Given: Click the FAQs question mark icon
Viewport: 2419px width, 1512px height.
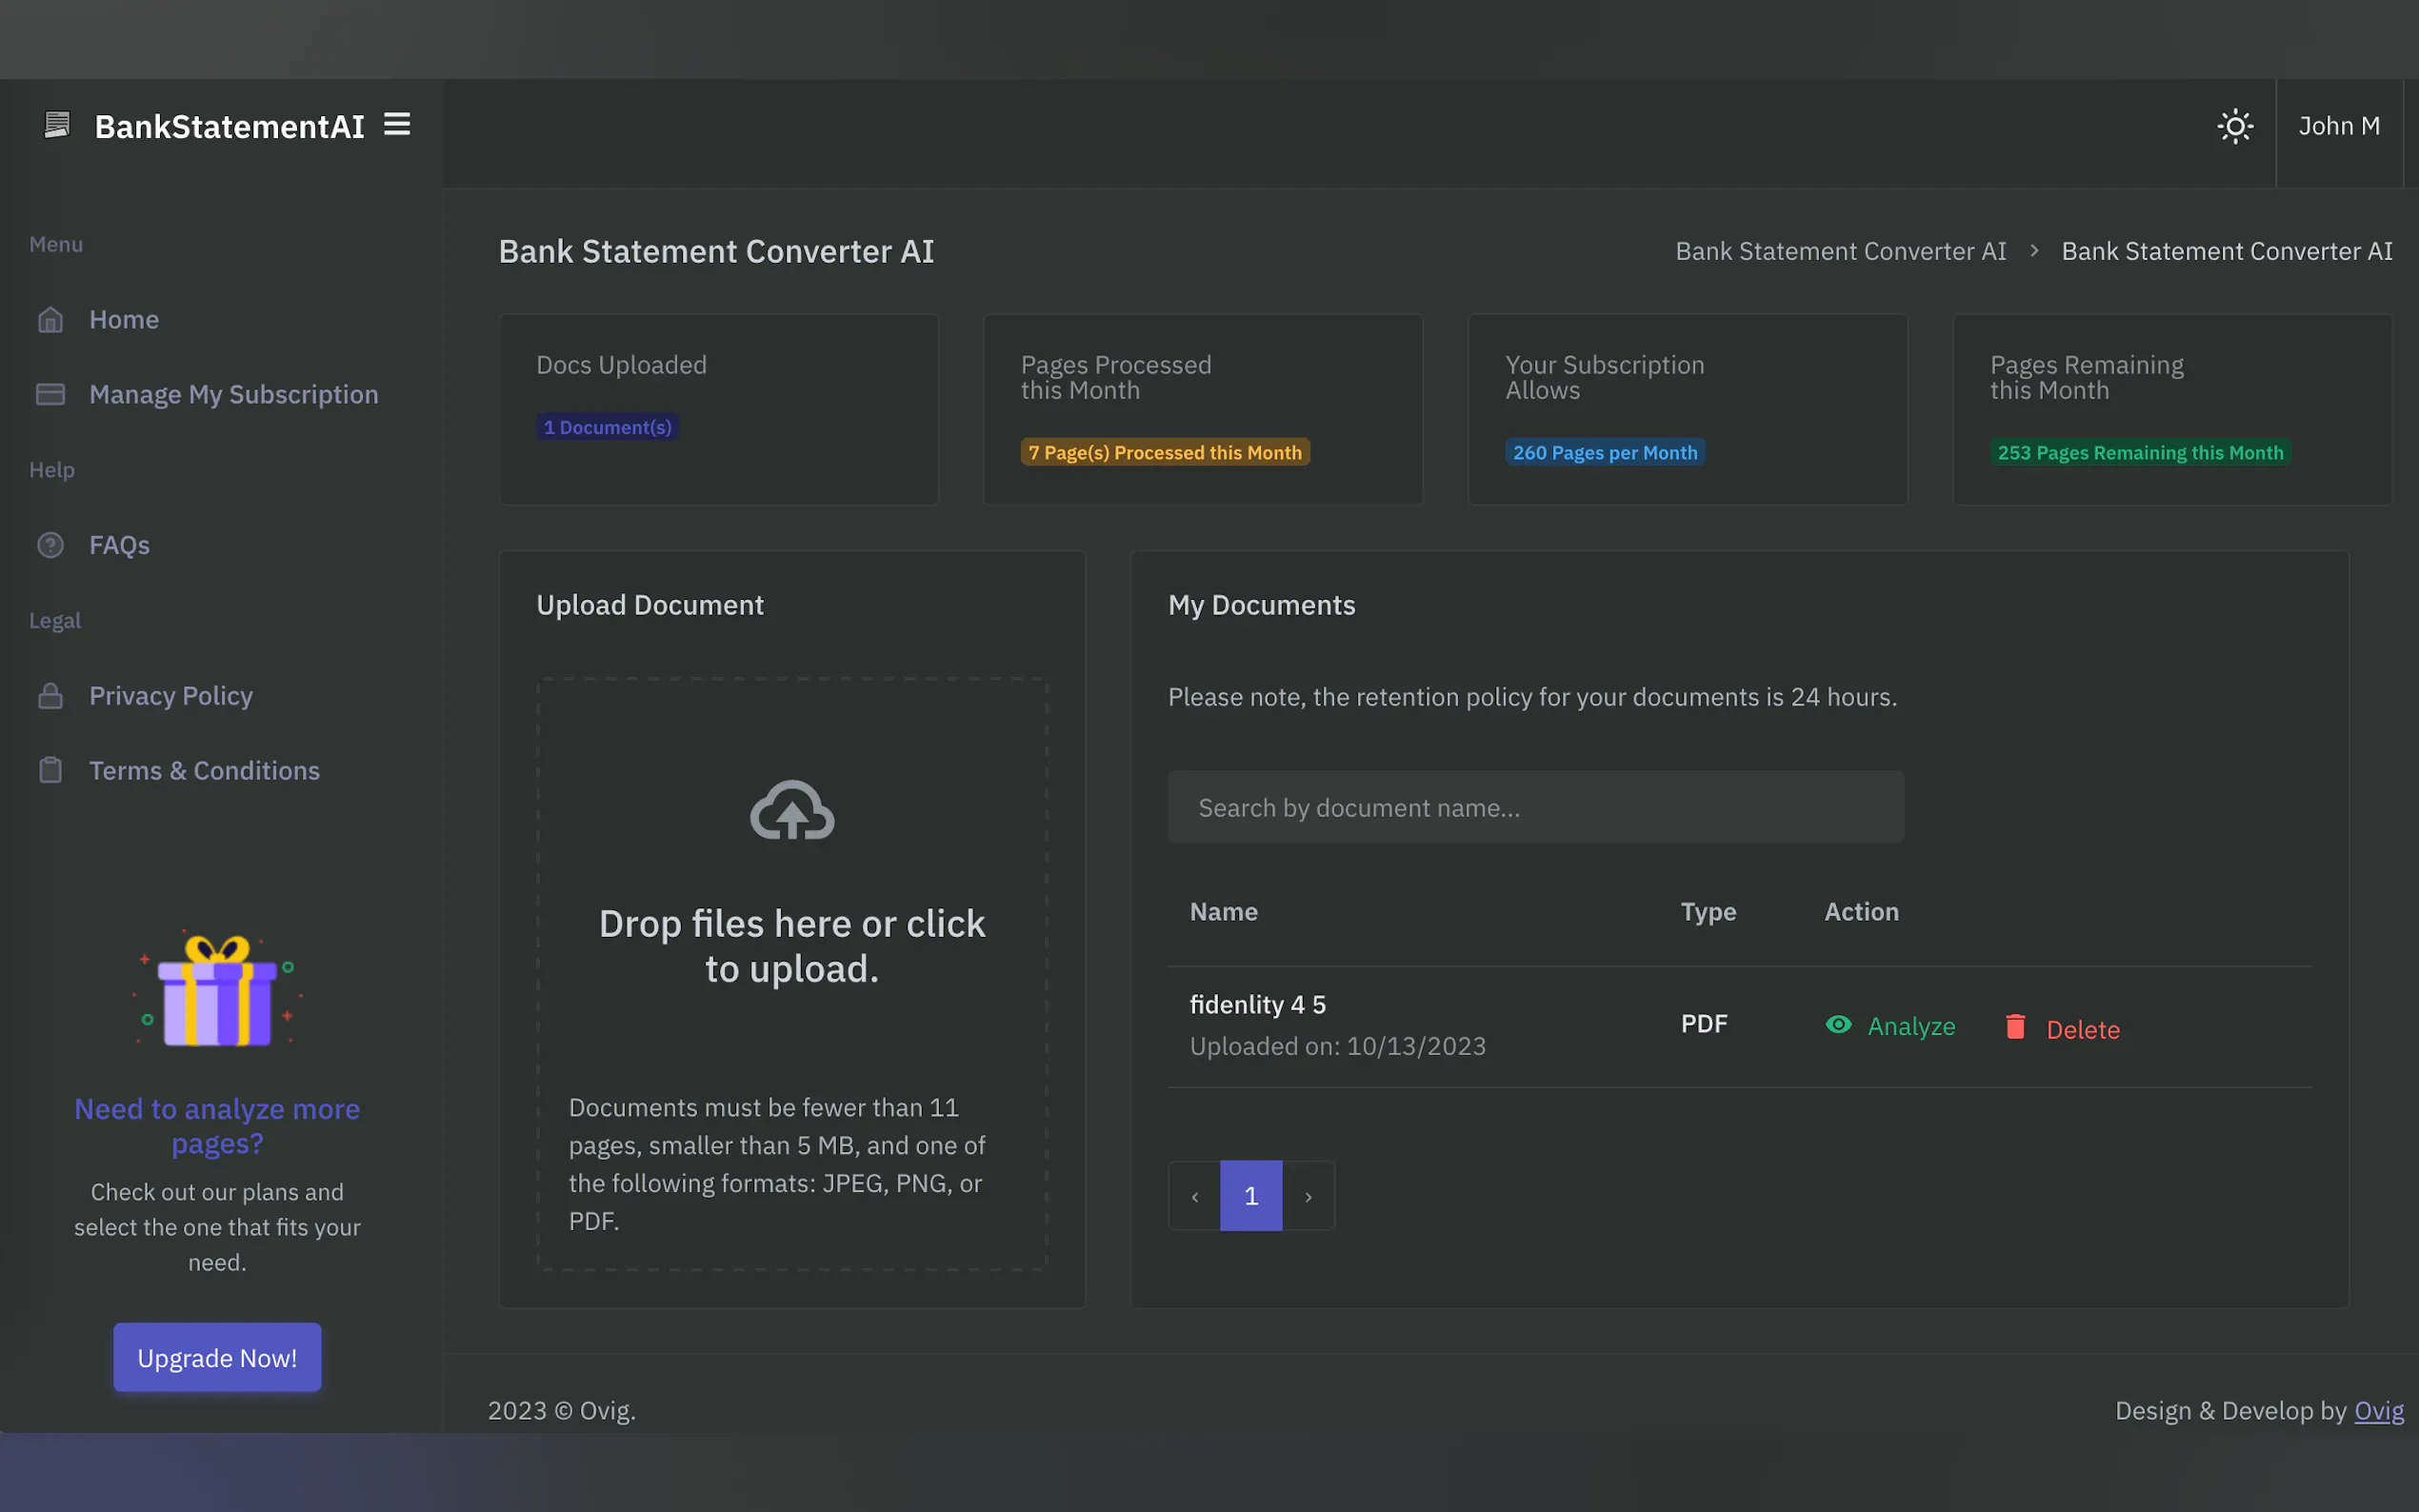Looking at the screenshot, I should tap(50, 545).
